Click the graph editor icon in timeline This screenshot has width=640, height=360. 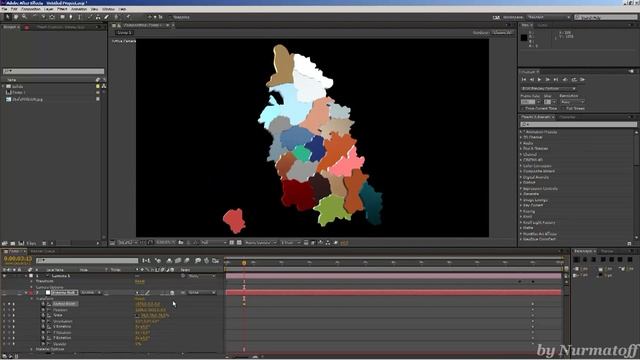tap(216, 260)
